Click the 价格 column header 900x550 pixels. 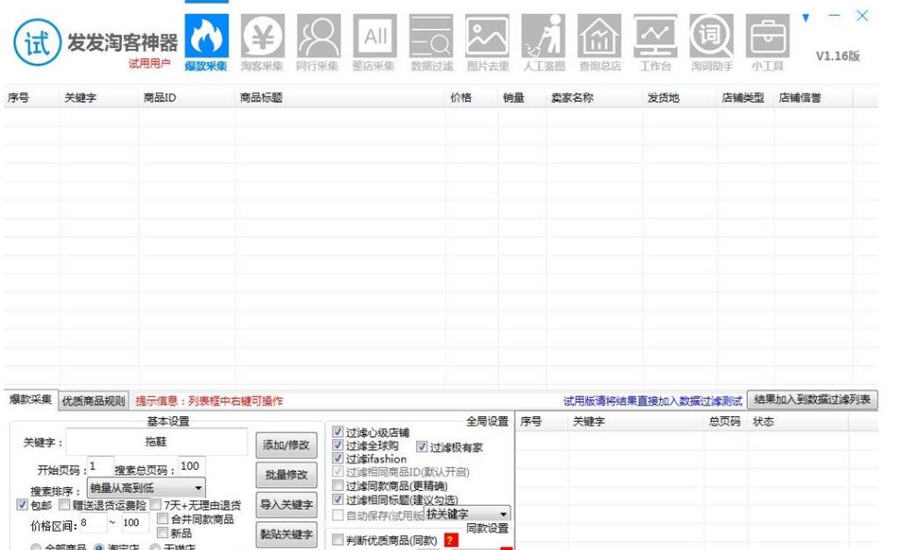[x=472, y=98]
